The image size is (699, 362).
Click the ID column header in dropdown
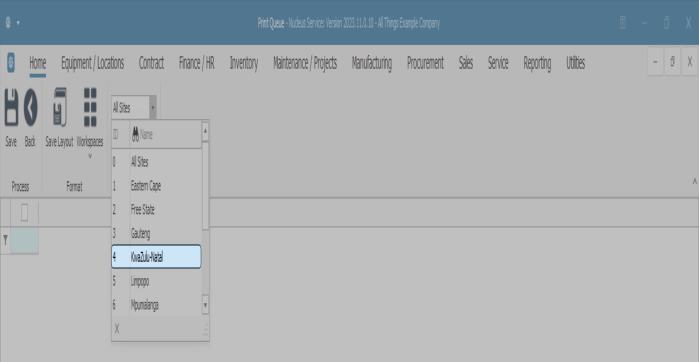[x=120, y=135]
